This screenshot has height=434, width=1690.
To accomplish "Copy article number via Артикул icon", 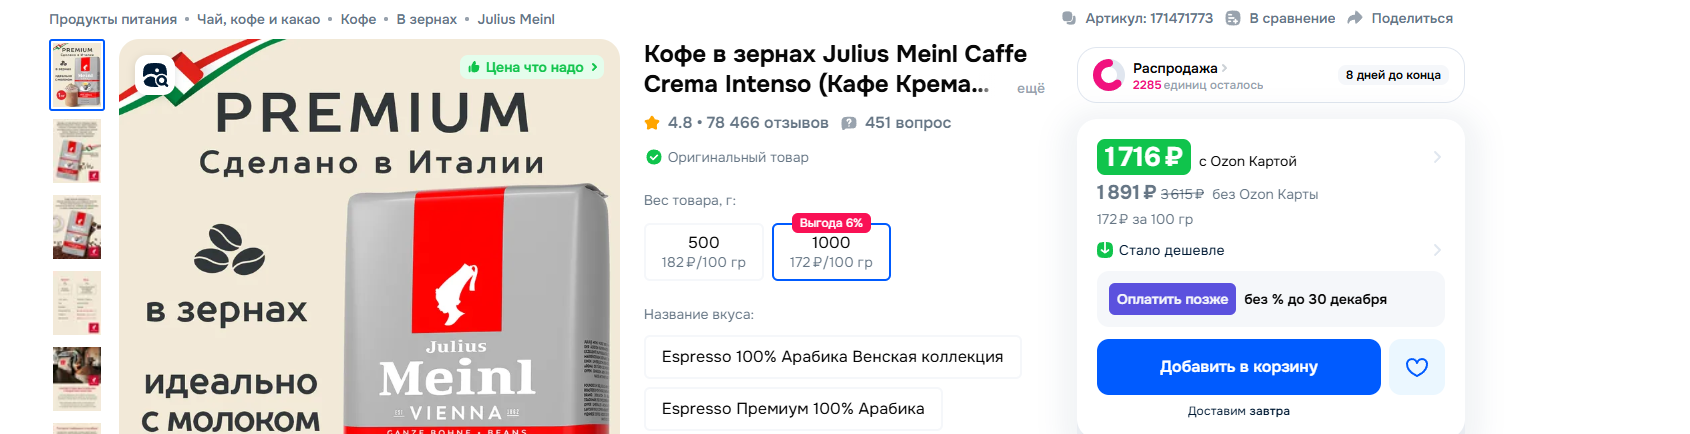I will coord(1069,18).
